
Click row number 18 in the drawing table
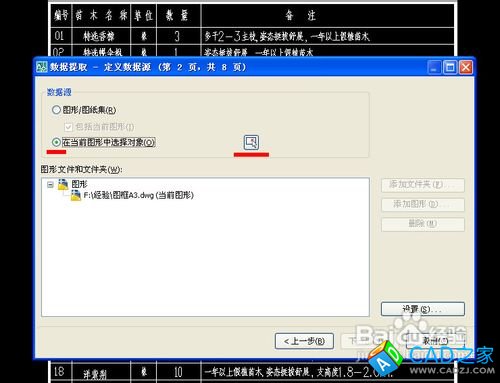tap(60, 372)
